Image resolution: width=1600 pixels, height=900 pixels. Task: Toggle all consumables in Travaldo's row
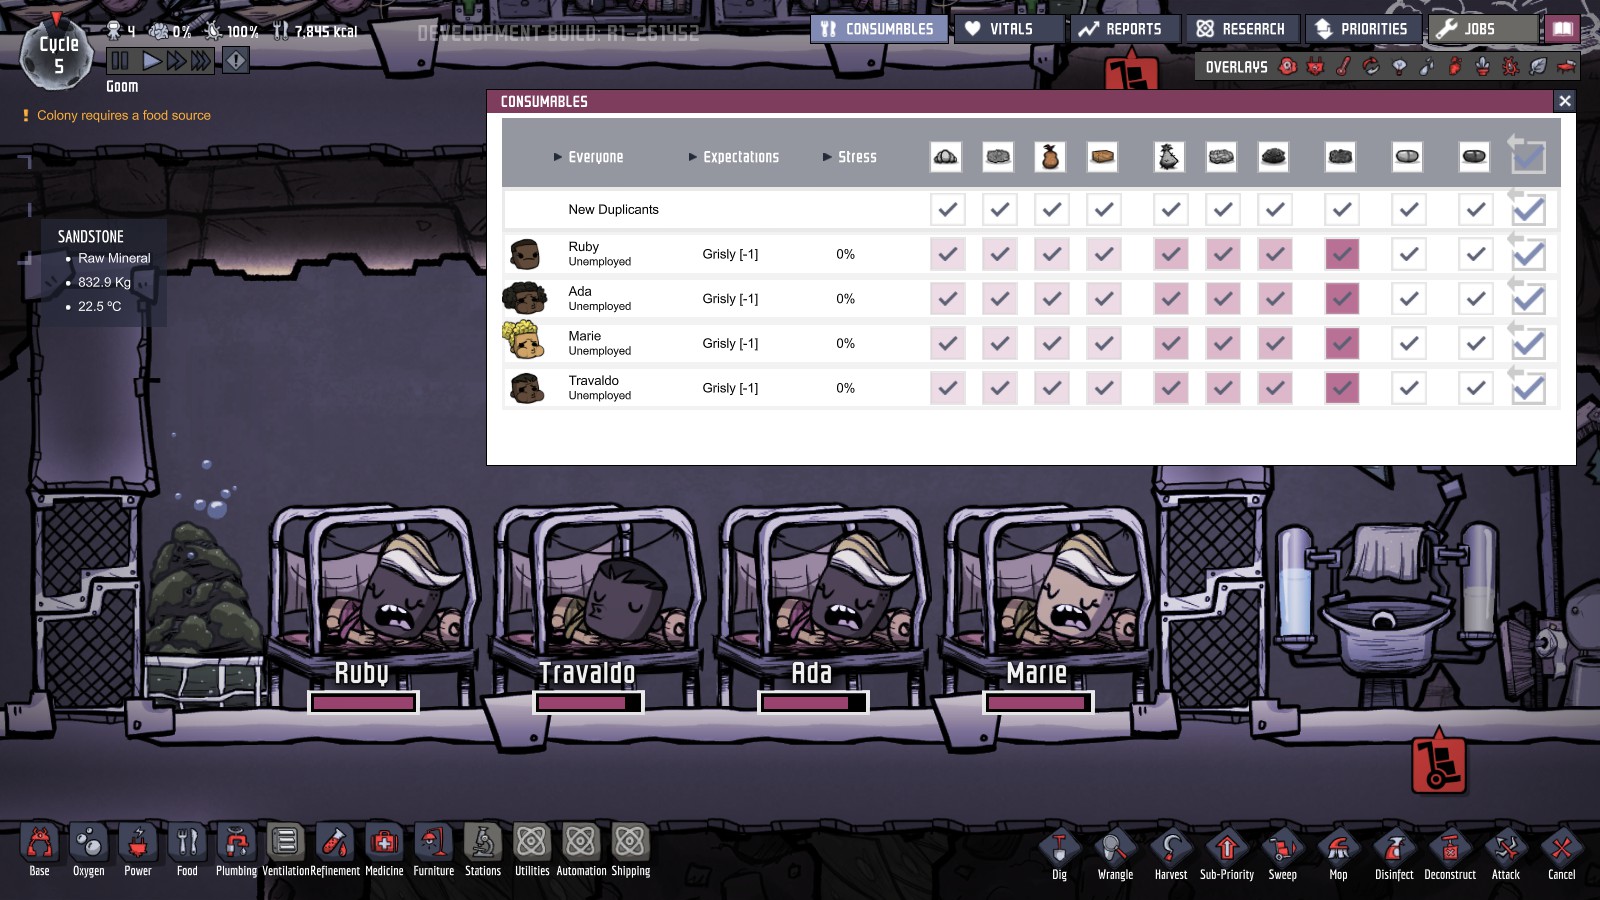[1528, 388]
